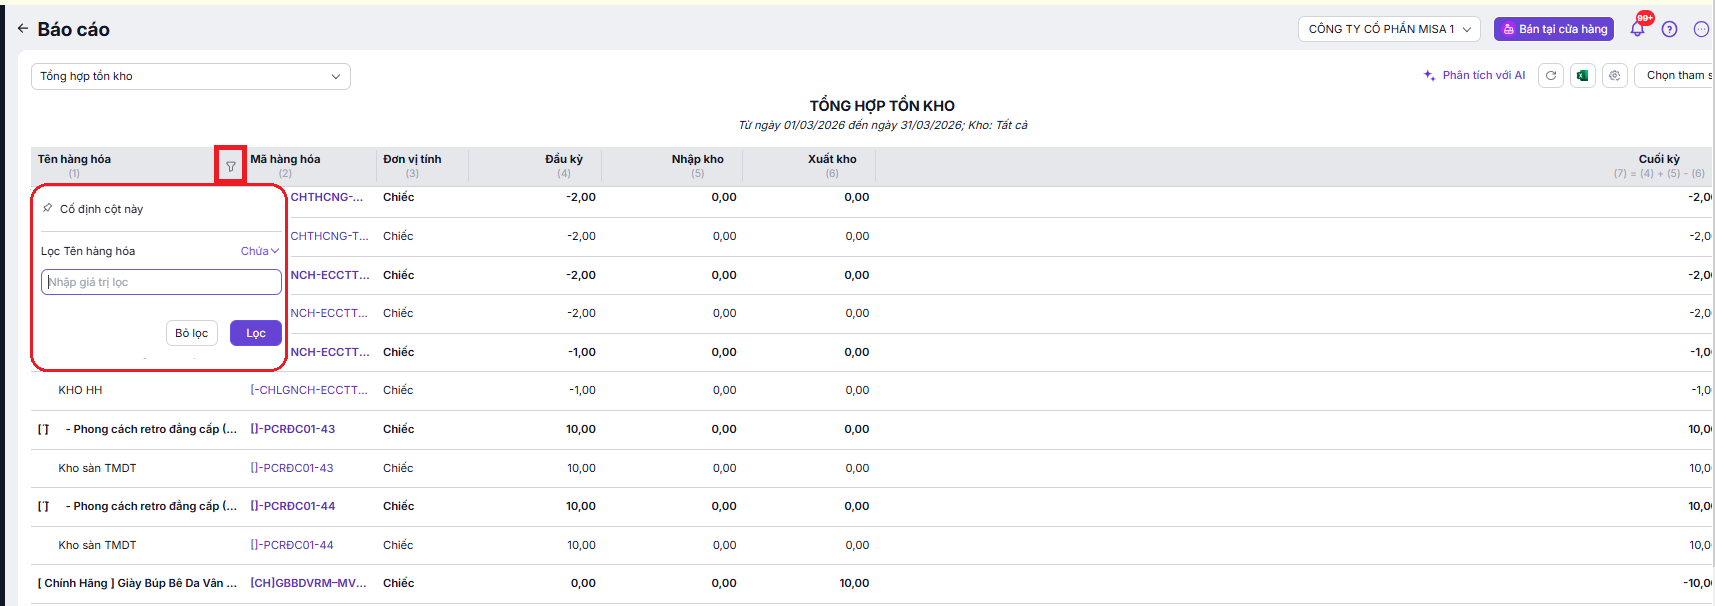The image size is (1715, 606).
Task: Open the Chọn tham số dropdown
Action: point(1676,76)
